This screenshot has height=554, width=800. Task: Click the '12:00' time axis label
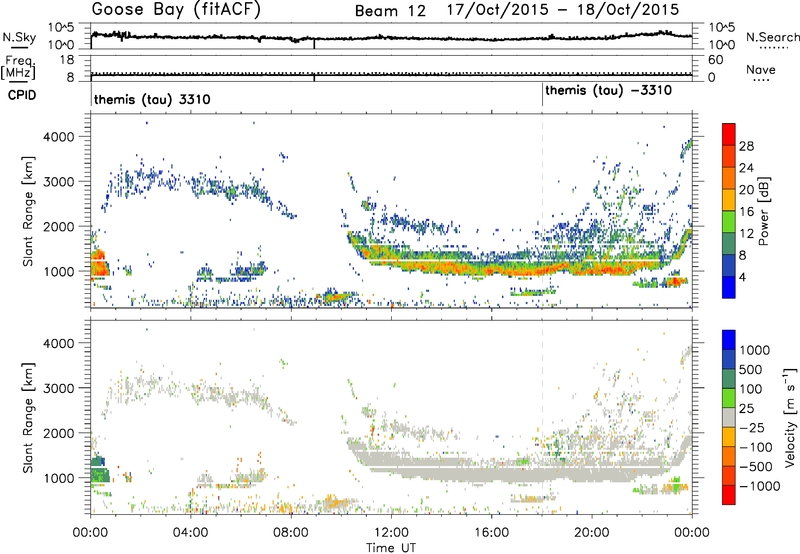tap(391, 533)
